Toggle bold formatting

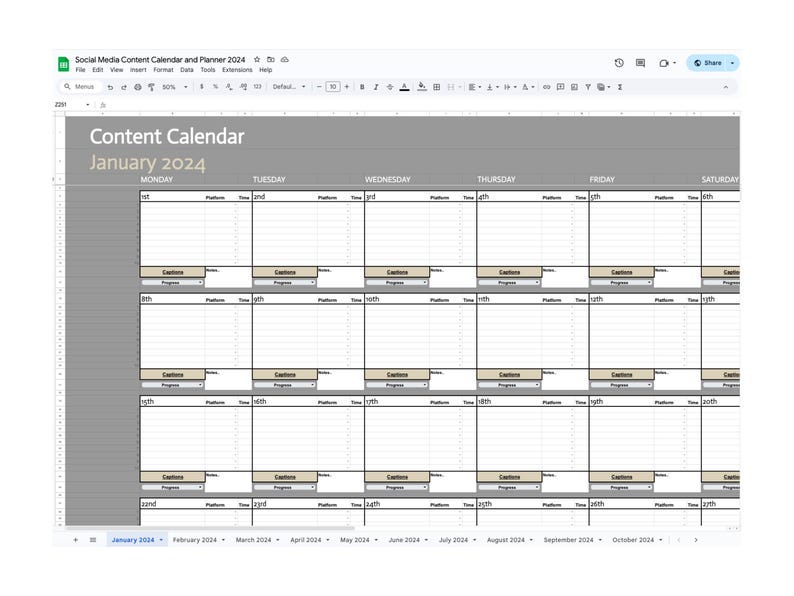click(x=362, y=87)
